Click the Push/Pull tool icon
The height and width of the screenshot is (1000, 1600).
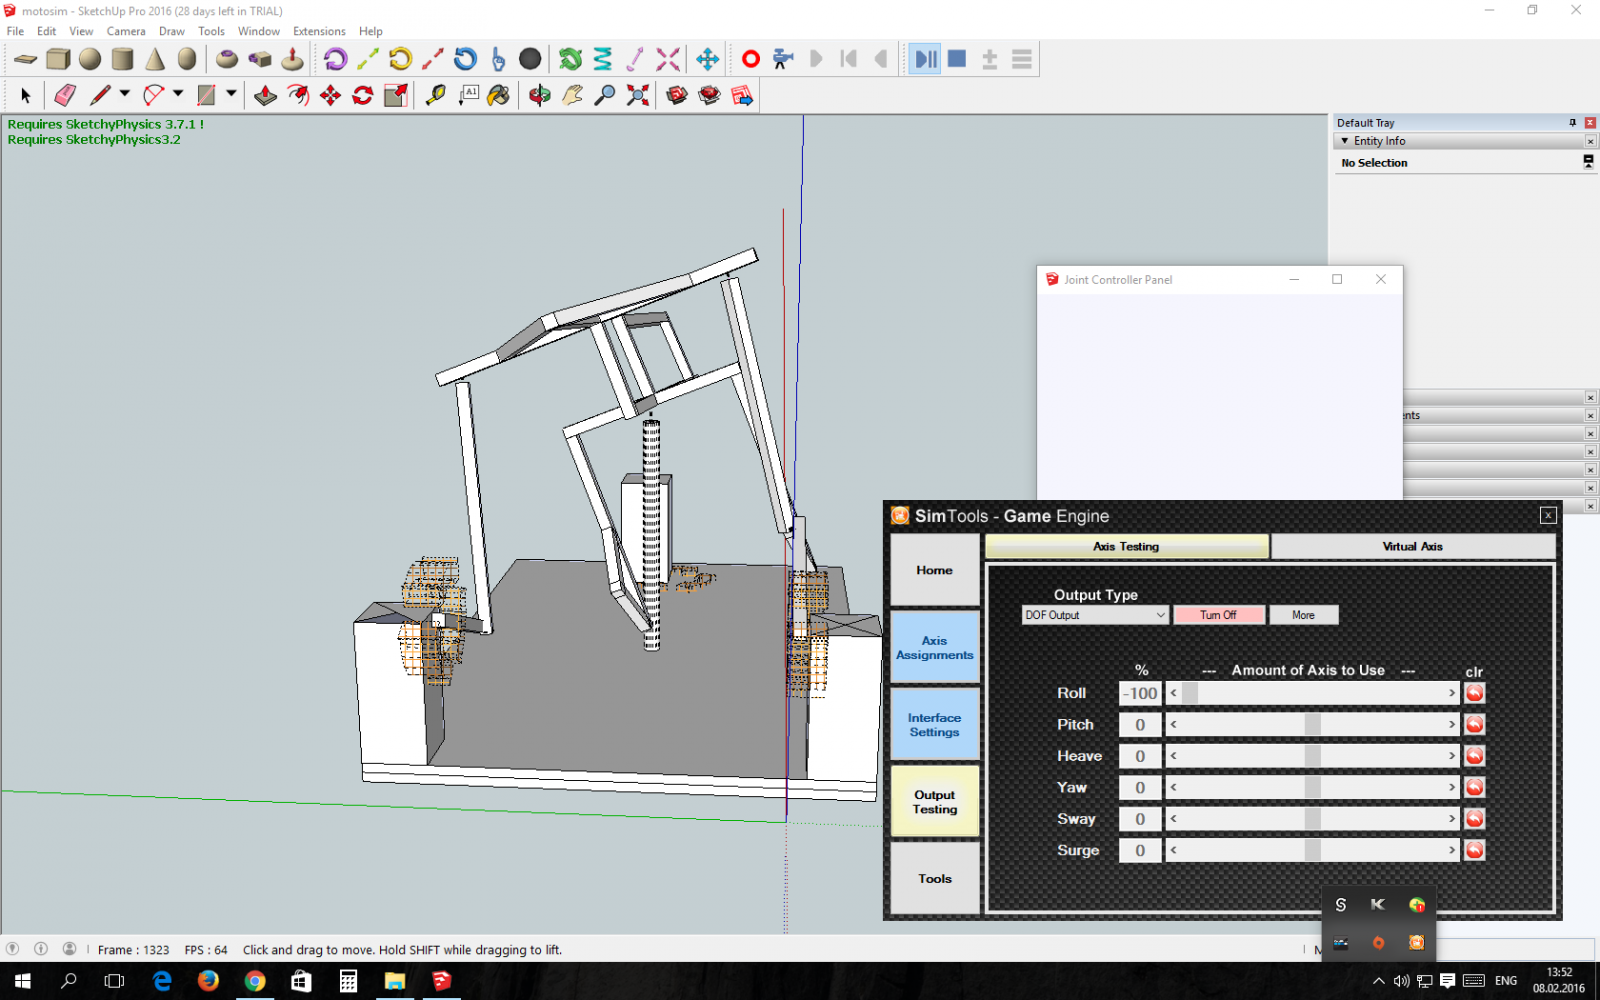[x=265, y=95]
